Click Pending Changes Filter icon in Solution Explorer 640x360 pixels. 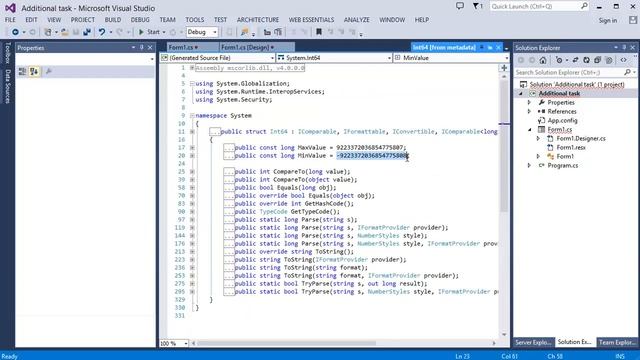point(559,60)
